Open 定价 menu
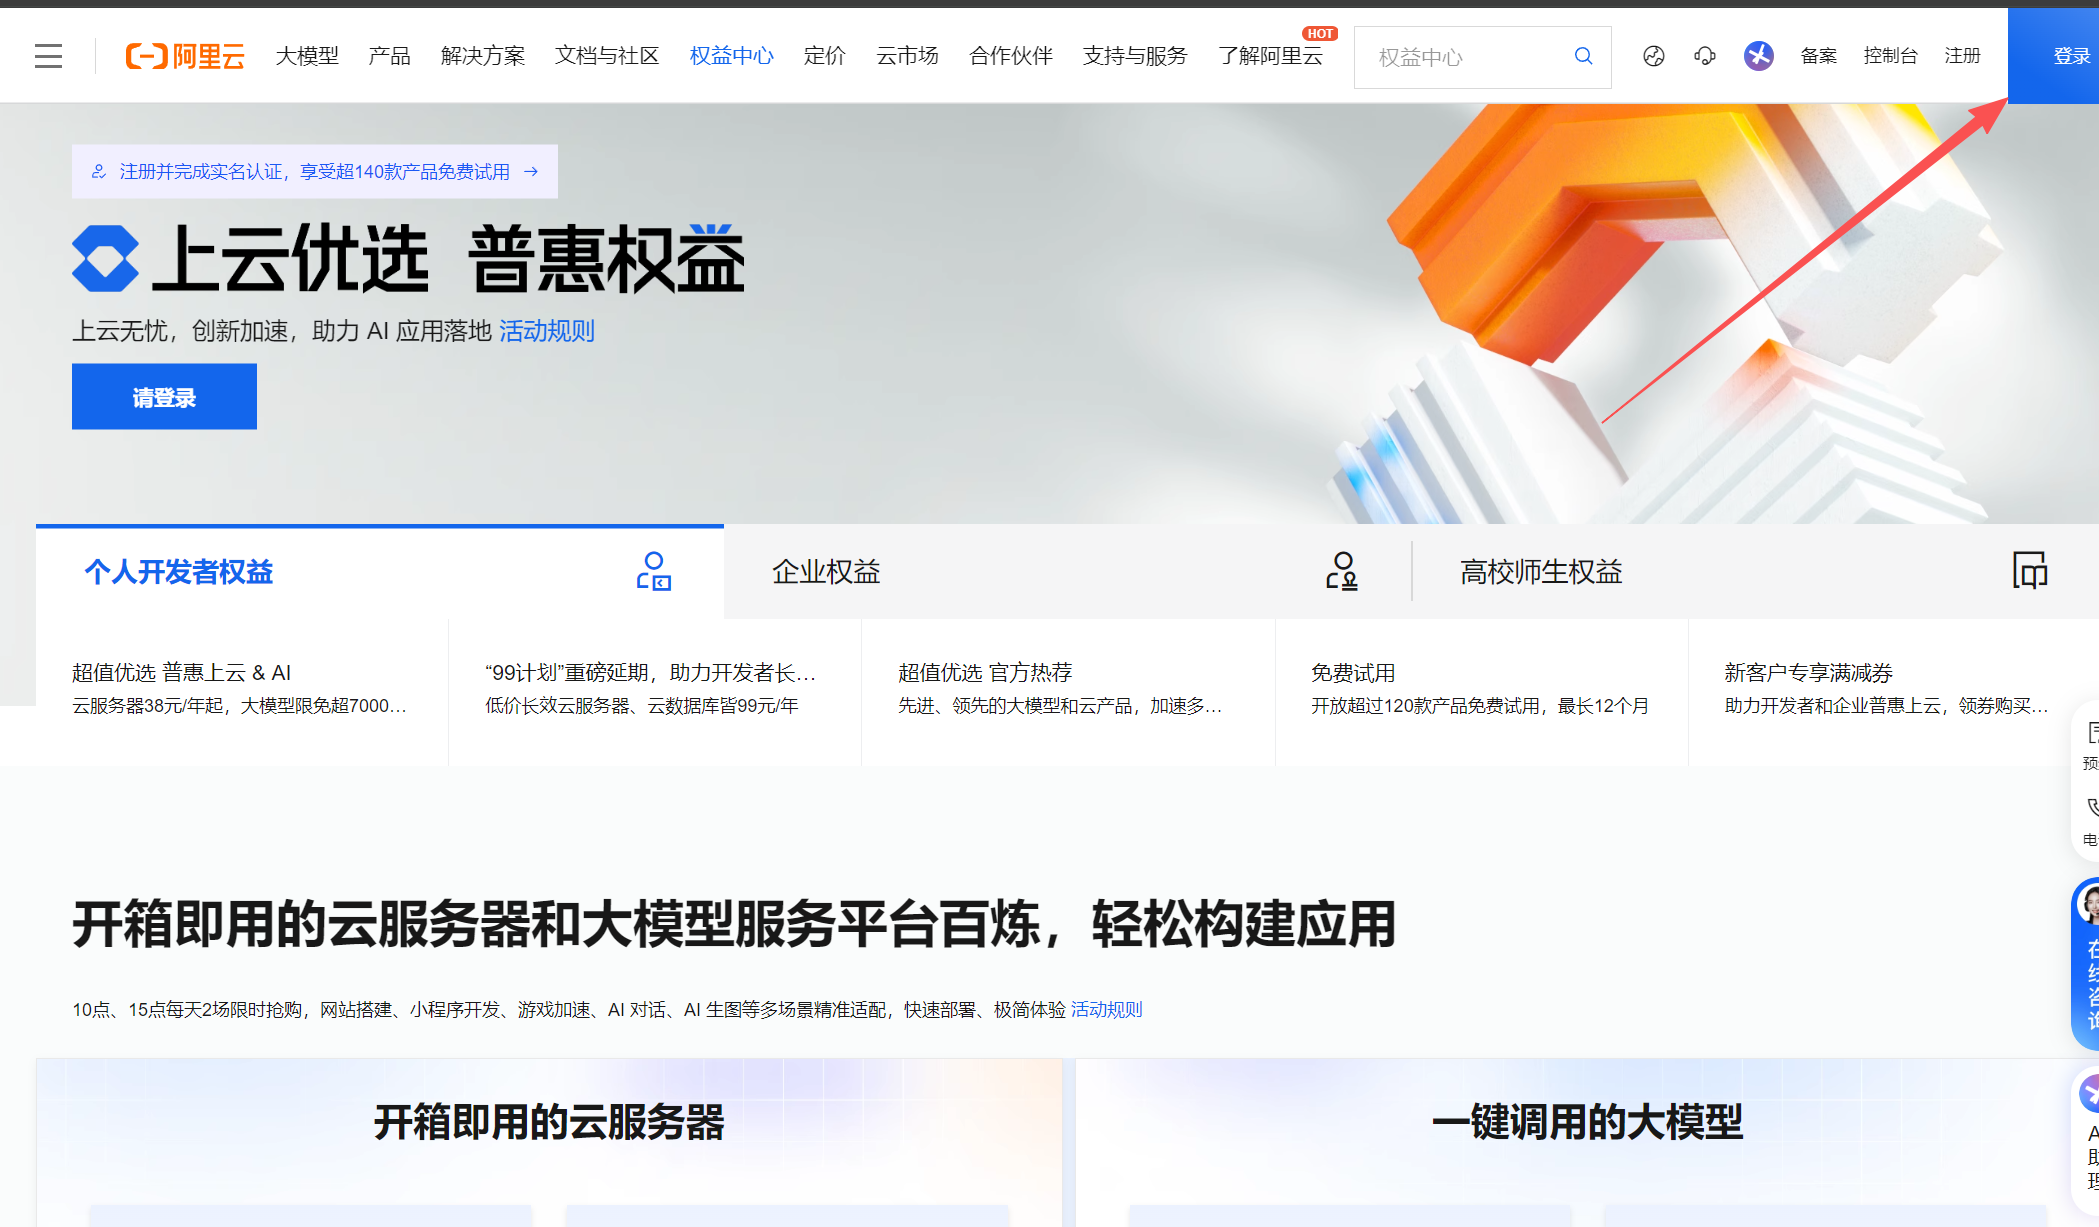 click(x=825, y=56)
